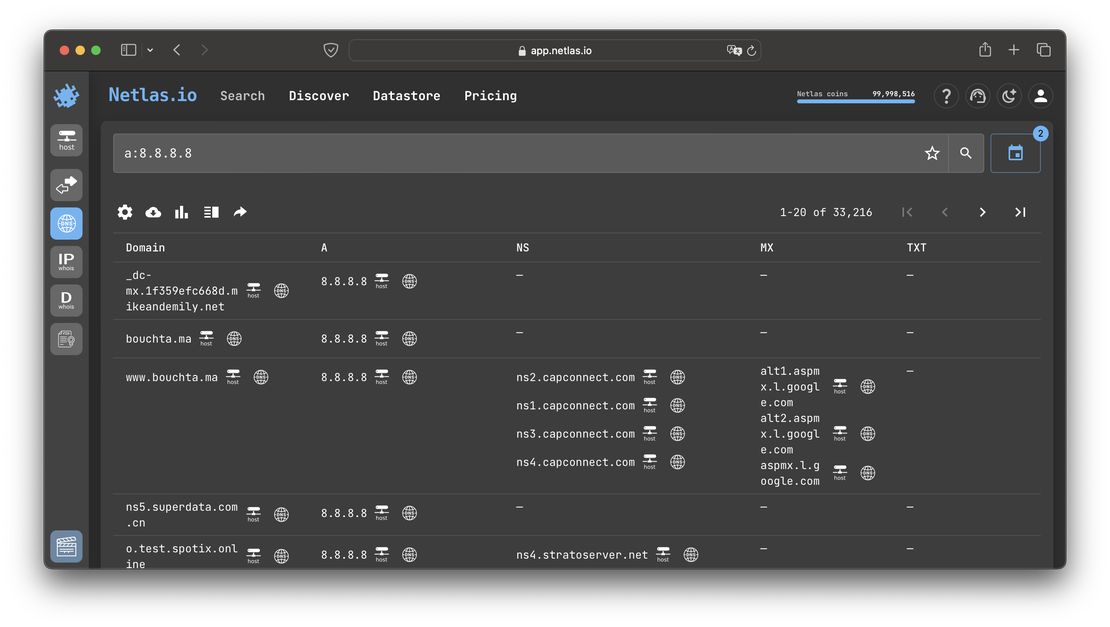The image size is (1110, 627).
Task: Open the statistics bar chart icon
Action: [181, 212]
